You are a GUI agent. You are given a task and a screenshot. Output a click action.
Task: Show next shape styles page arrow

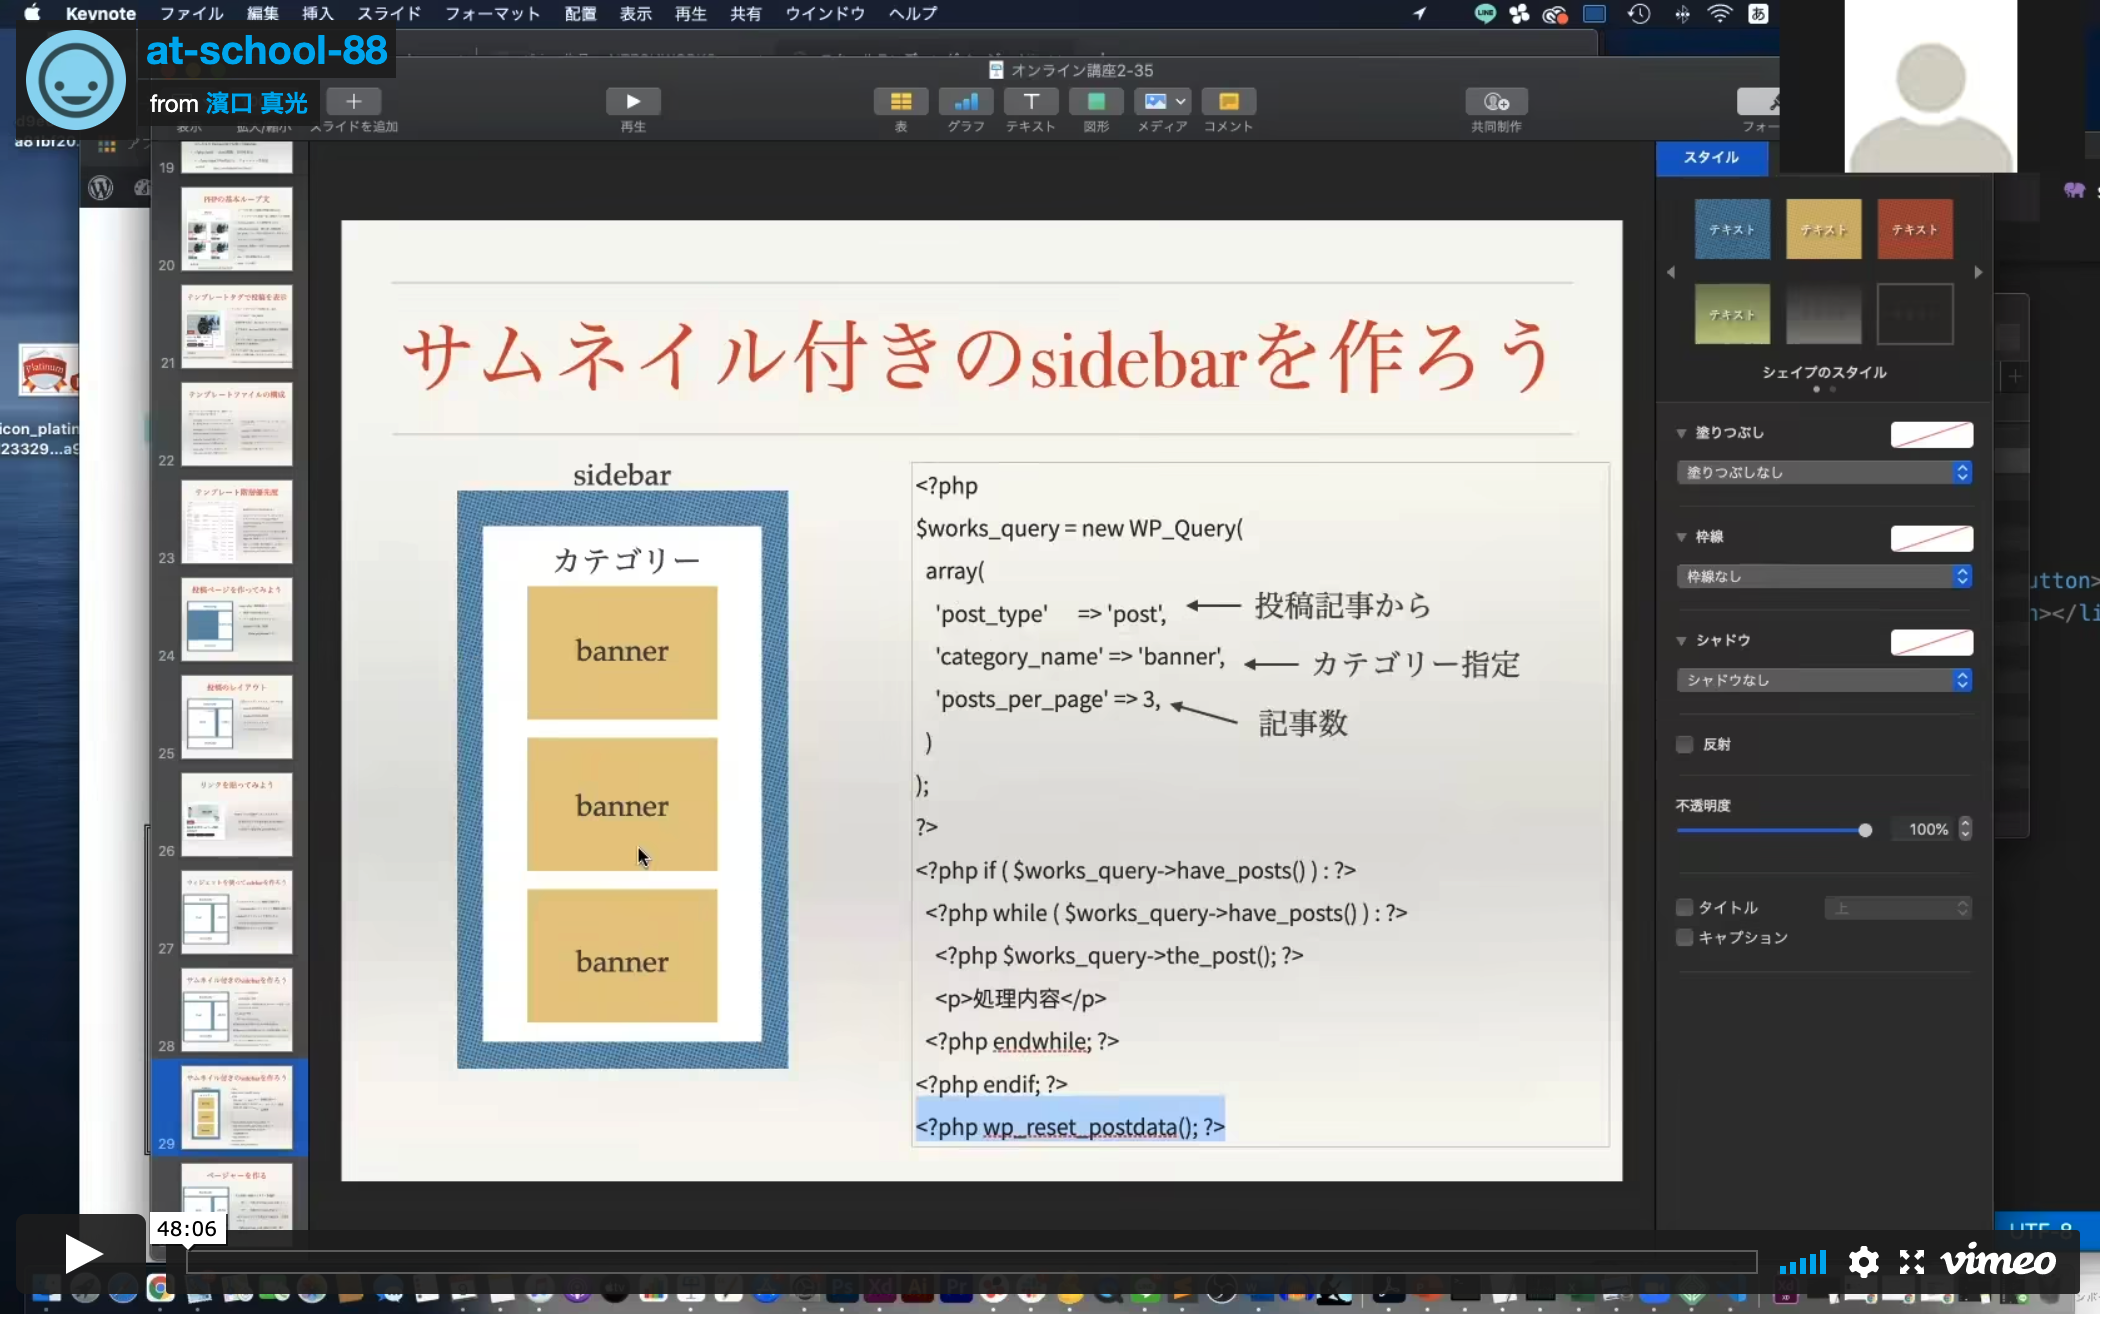tap(1978, 272)
